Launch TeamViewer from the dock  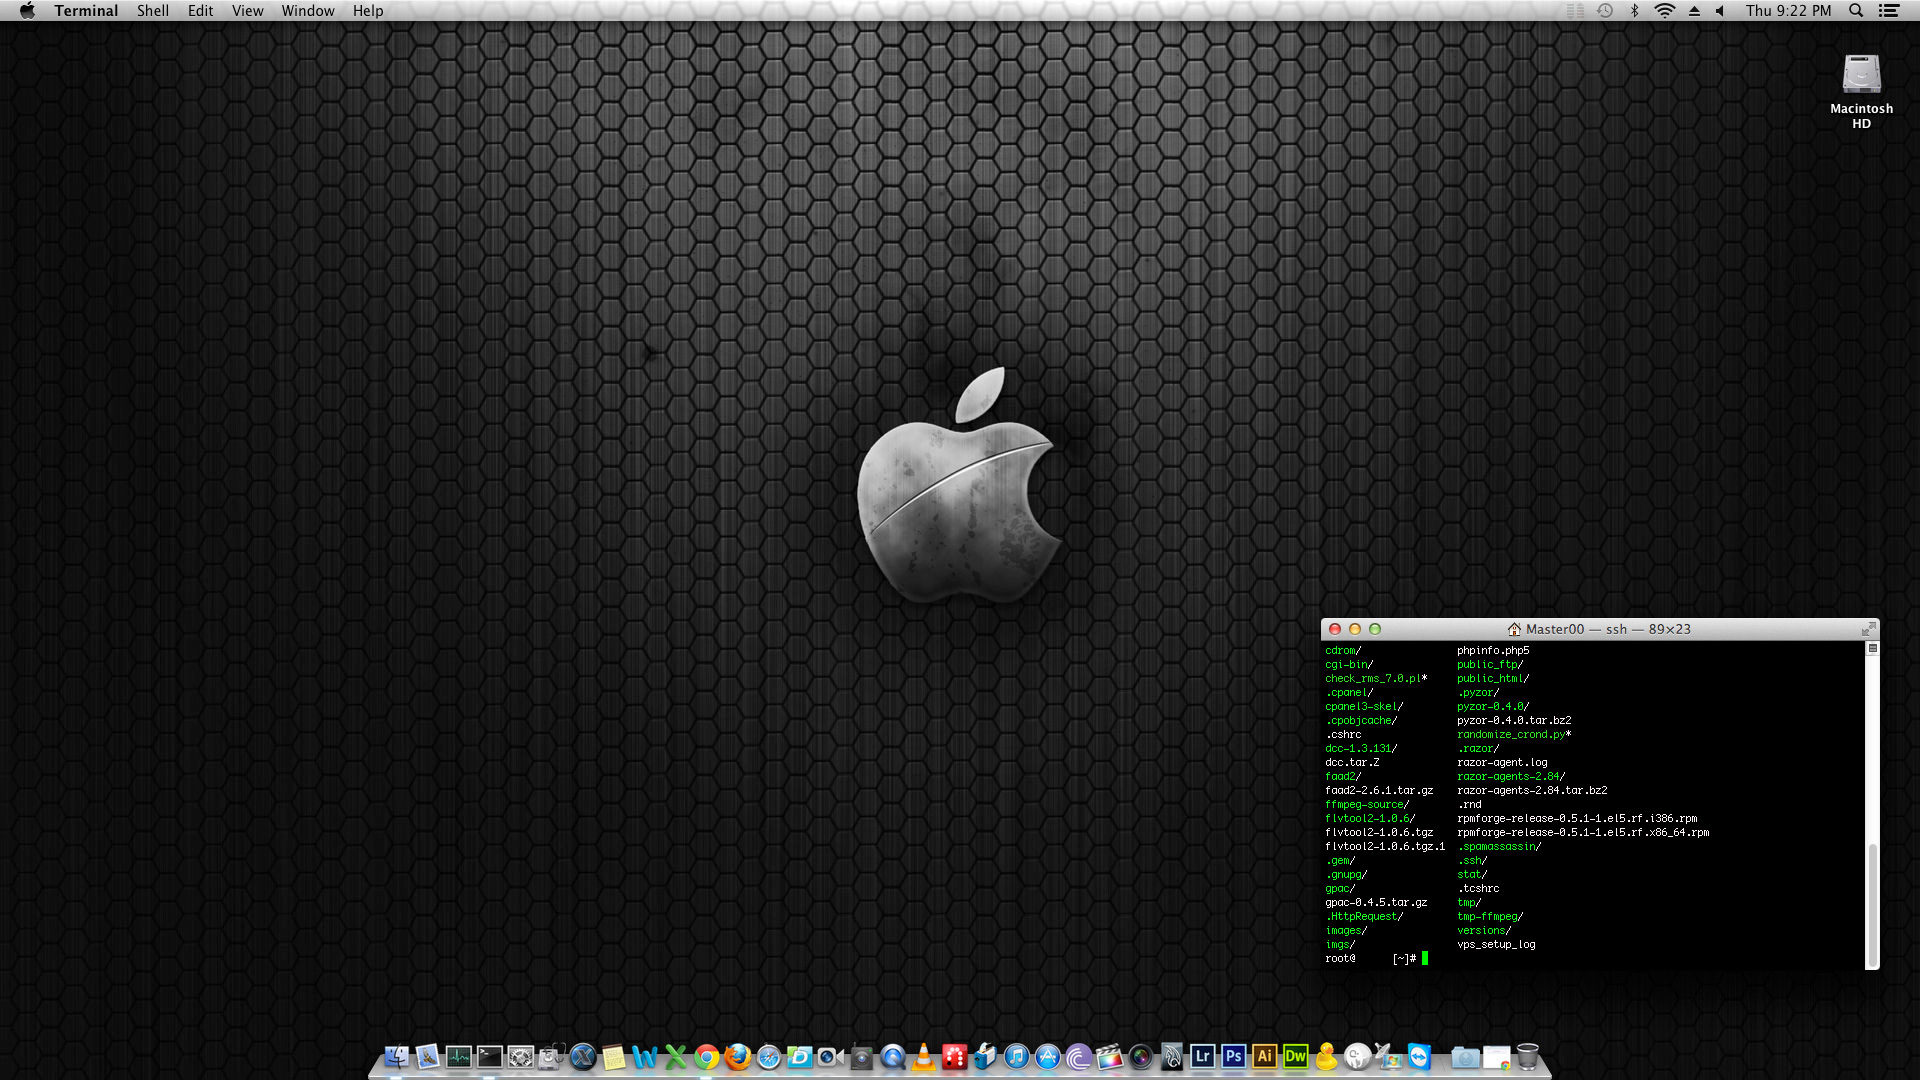click(x=1419, y=1056)
